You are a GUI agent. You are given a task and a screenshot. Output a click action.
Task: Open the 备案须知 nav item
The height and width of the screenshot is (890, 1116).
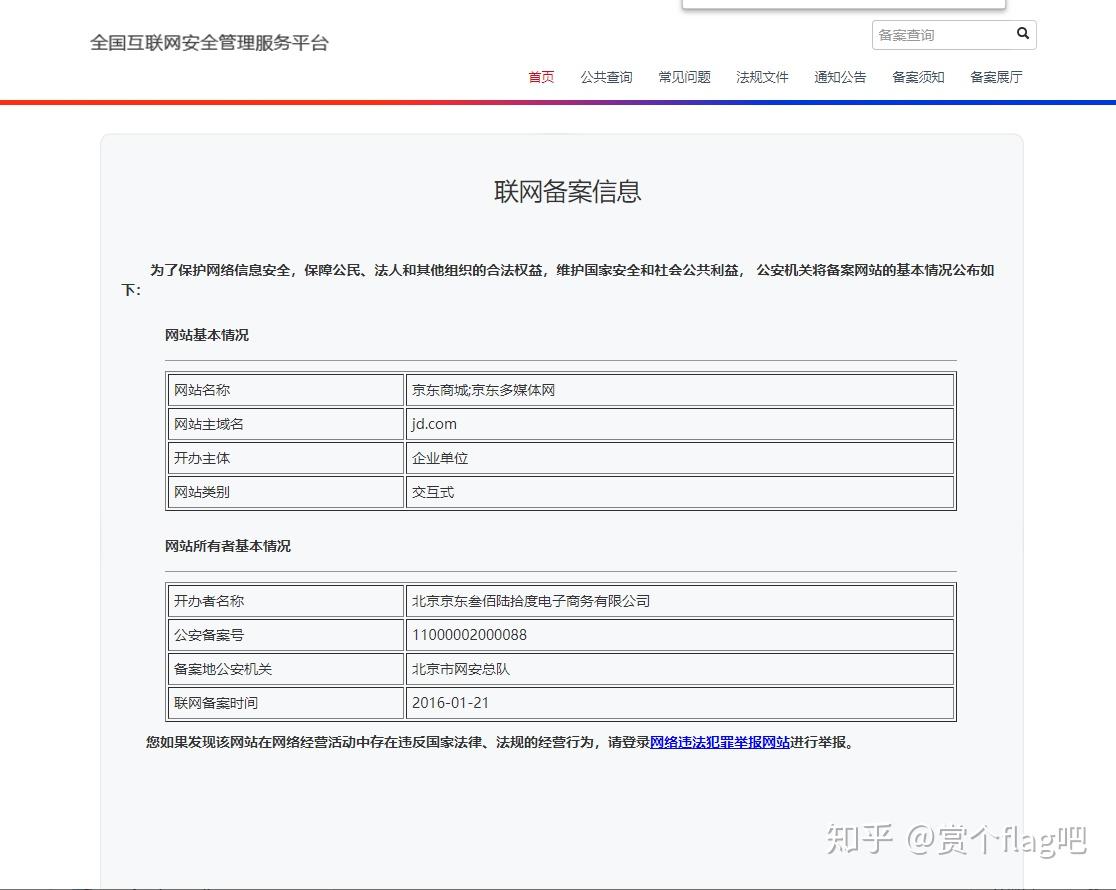[x=918, y=77]
